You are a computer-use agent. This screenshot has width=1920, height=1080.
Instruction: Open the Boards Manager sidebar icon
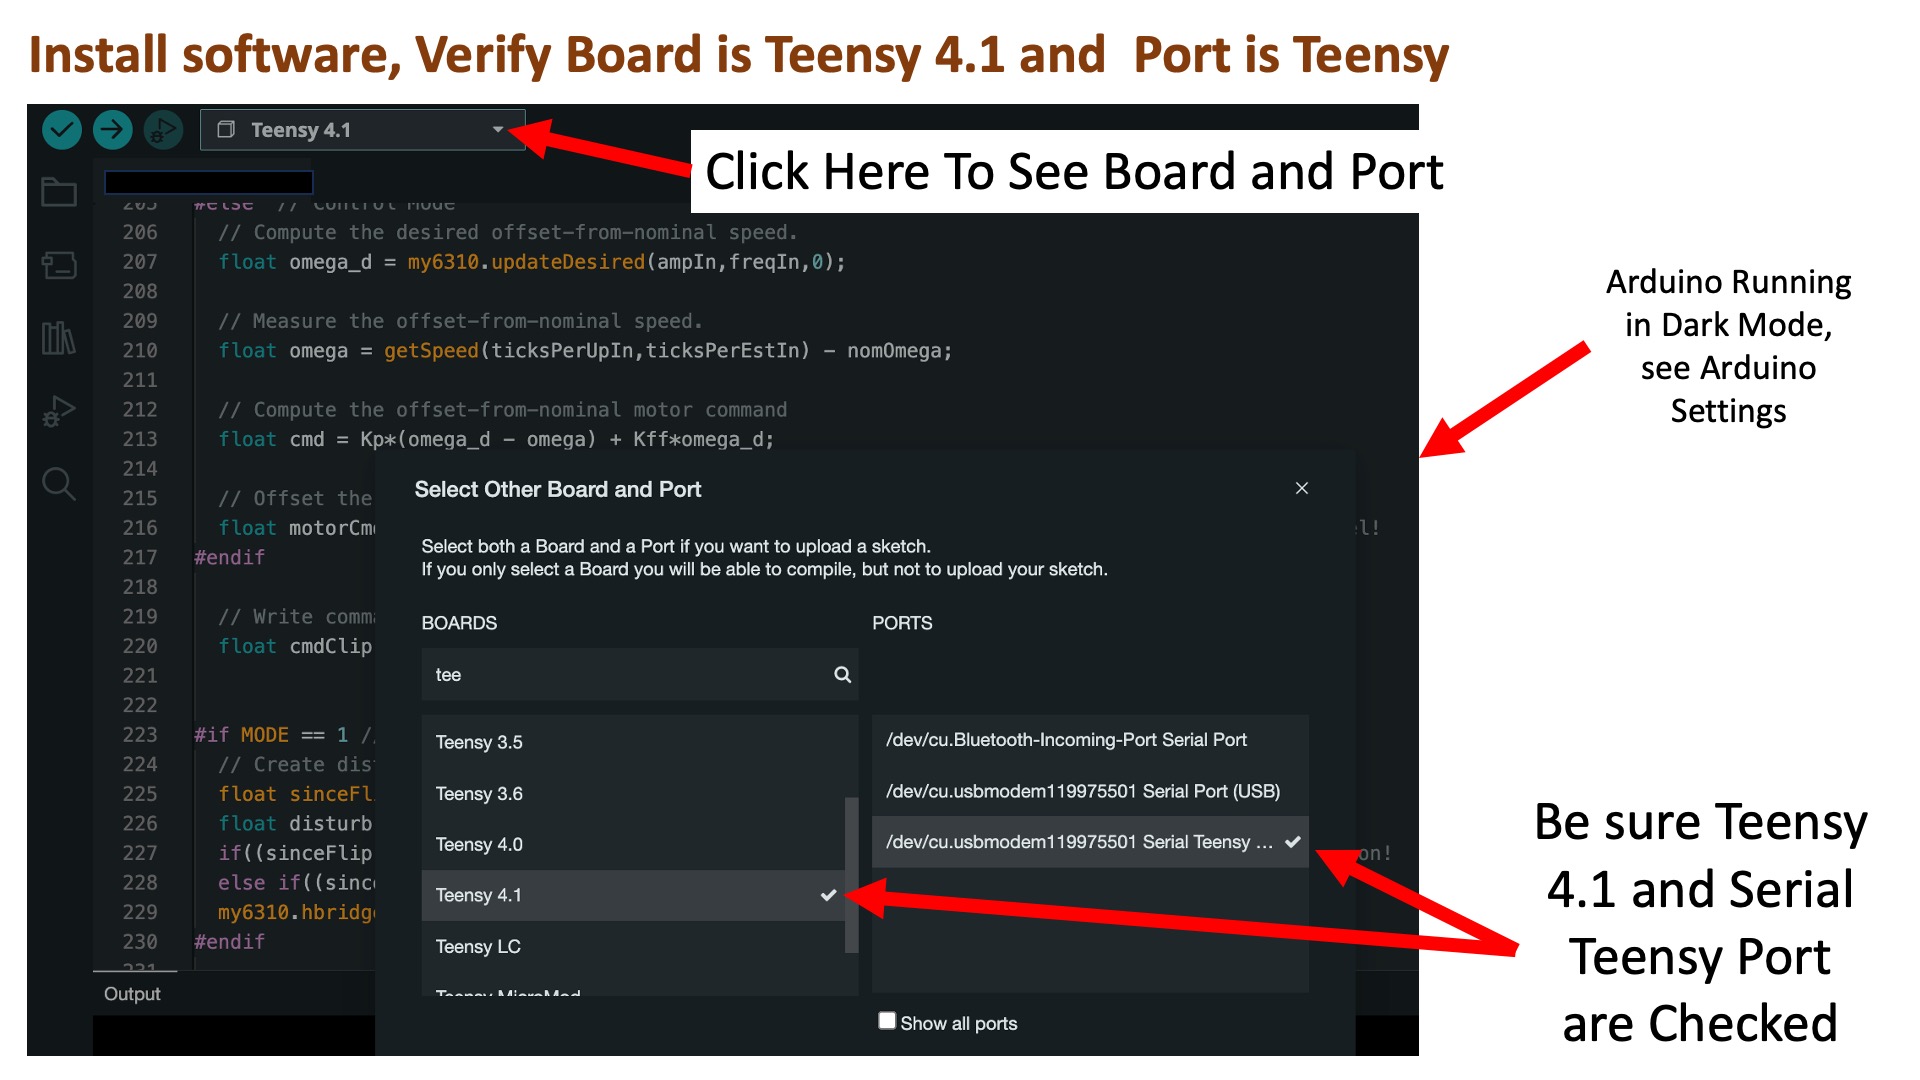tap(59, 265)
